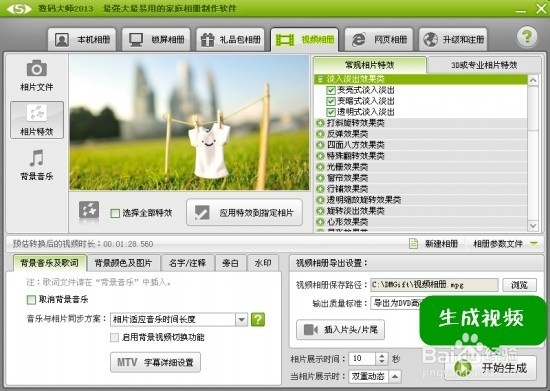This screenshot has width=550, height=391.
Task: Uncheck 变暗式淡入淡出 effect
Action: coord(330,101)
